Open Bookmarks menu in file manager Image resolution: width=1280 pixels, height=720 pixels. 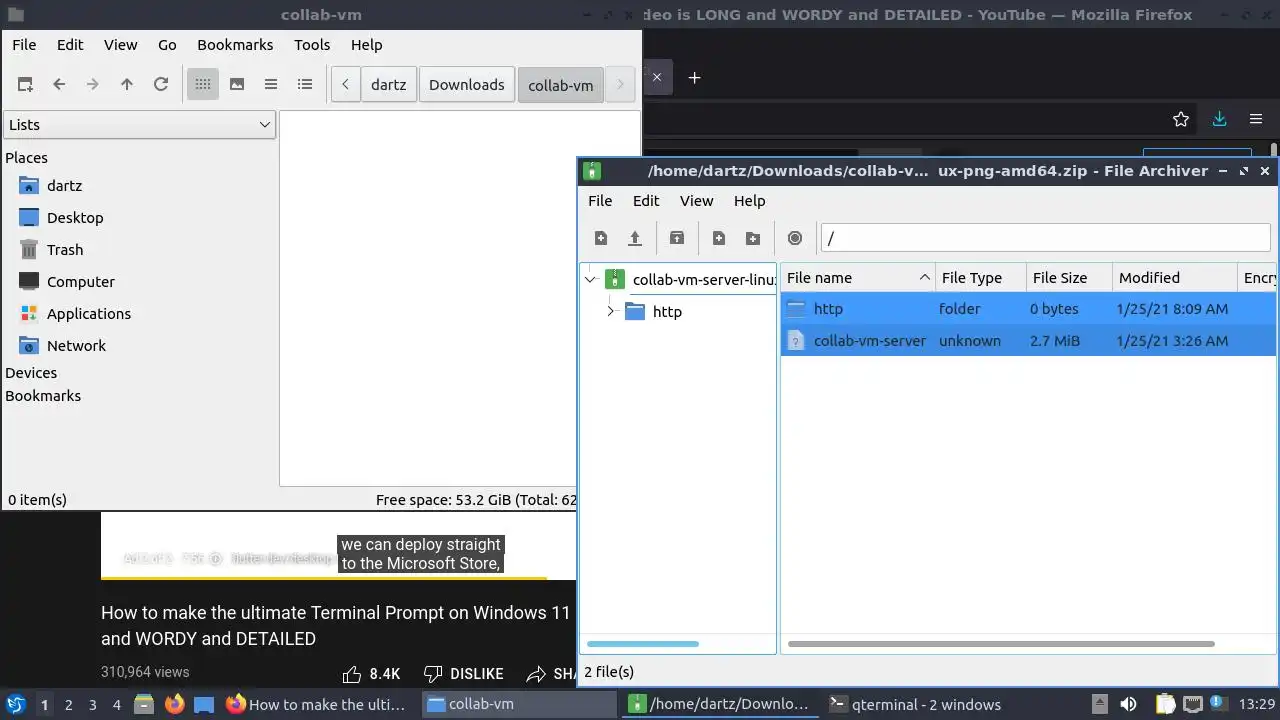tap(235, 45)
